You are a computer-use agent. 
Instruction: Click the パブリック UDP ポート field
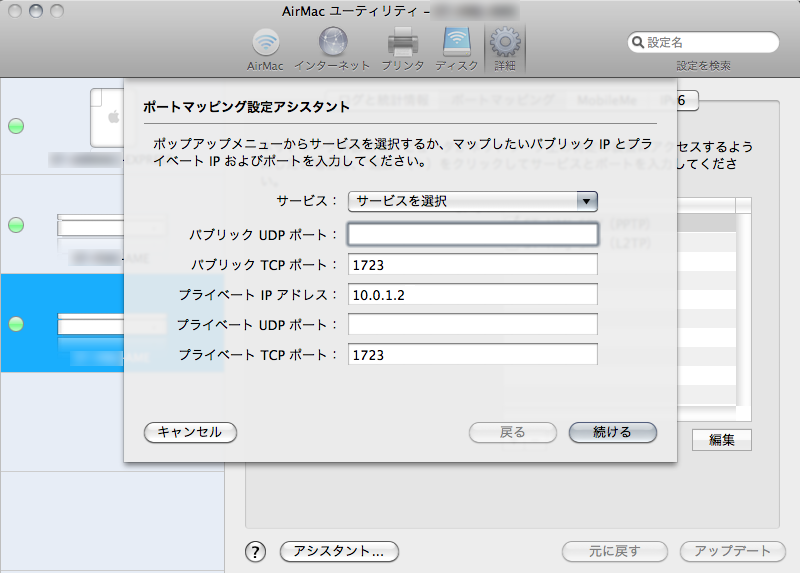pyautogui.click(x=472, y=235)
